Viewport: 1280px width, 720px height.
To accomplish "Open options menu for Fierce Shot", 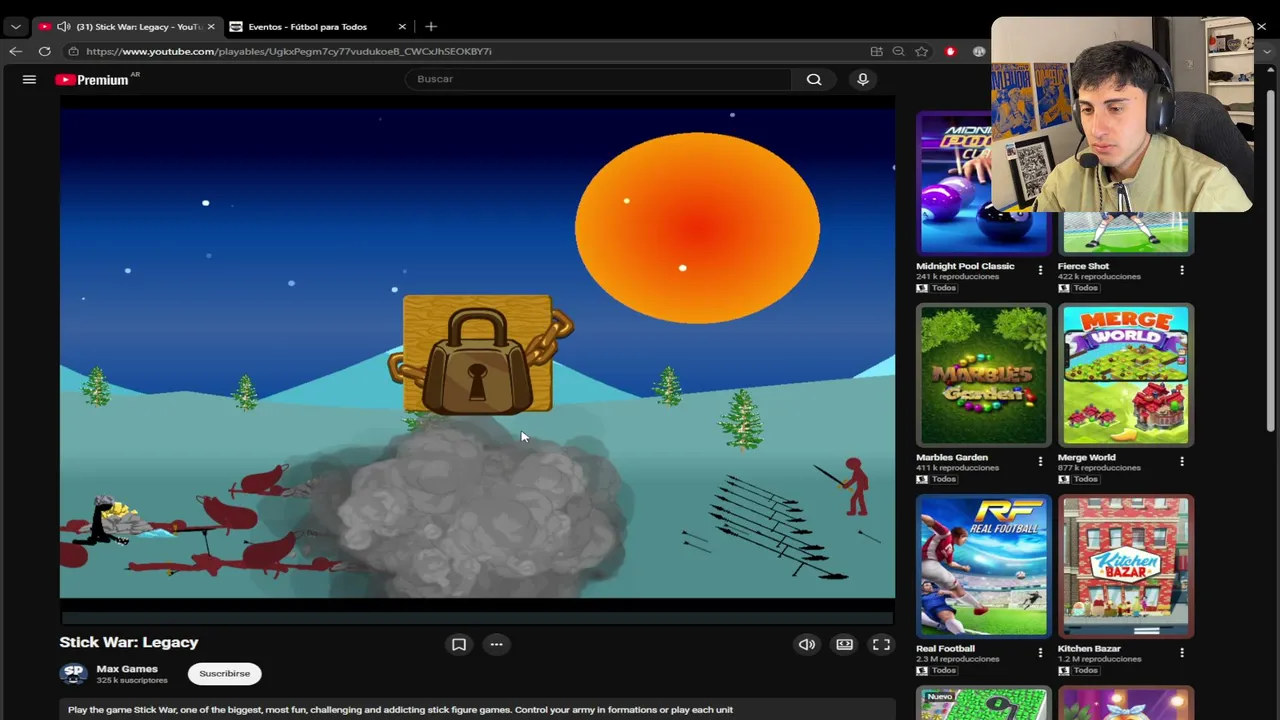I will point(1182,271).
